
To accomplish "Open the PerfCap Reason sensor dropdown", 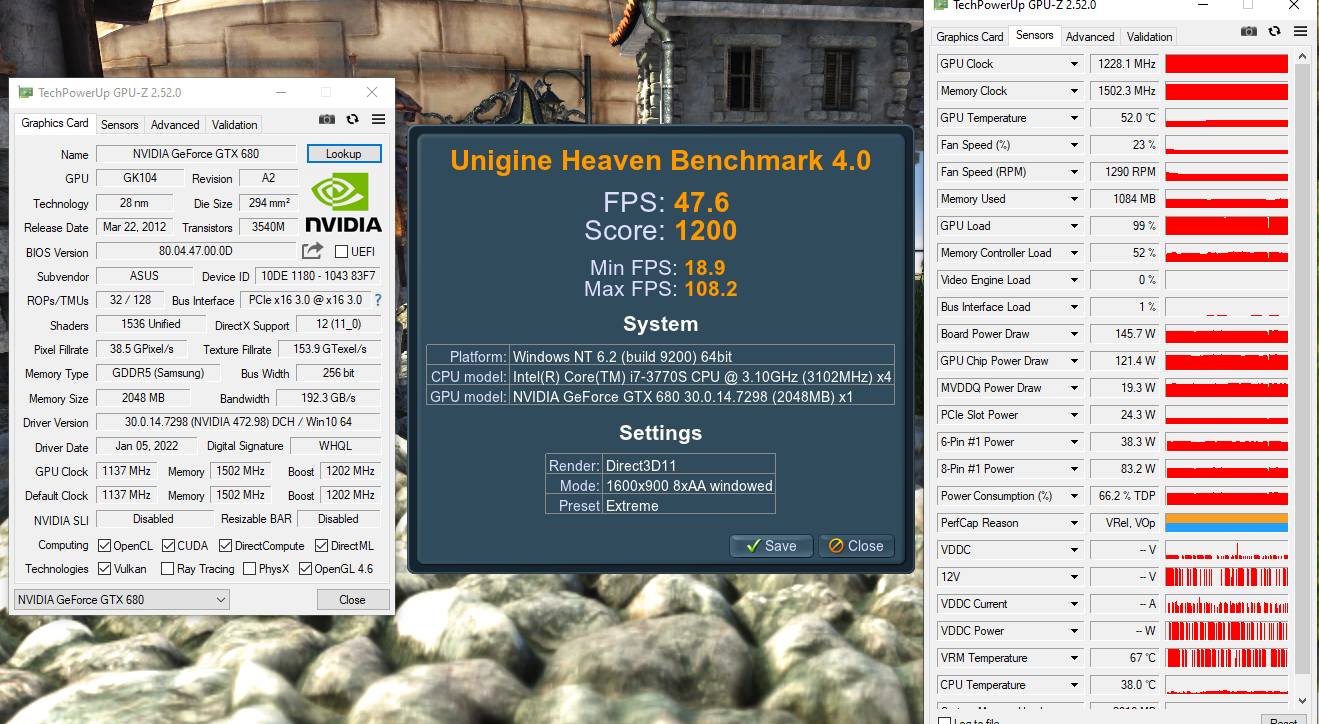I will (x=1075, y=523).
